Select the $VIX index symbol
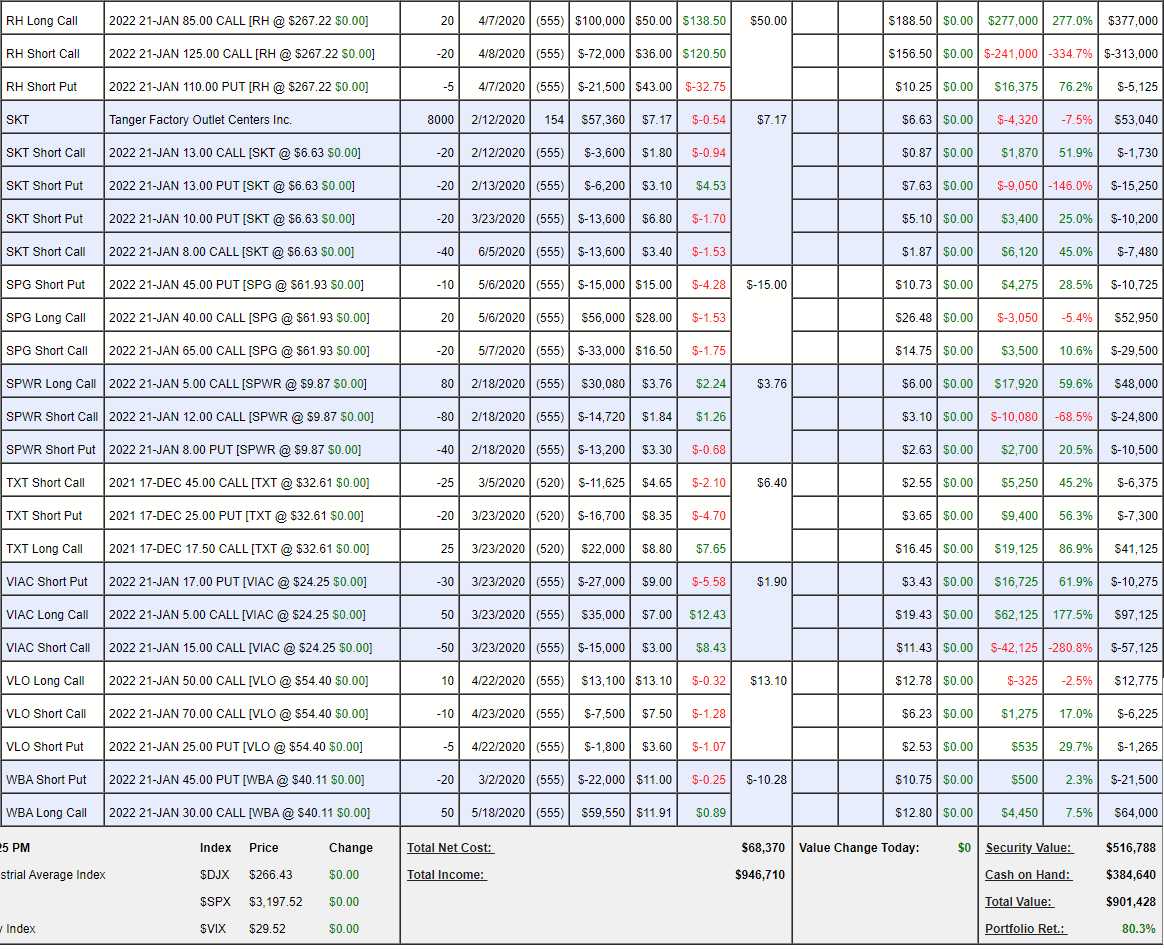Viewport: 1164px width, 949px height. click(213, 929)
